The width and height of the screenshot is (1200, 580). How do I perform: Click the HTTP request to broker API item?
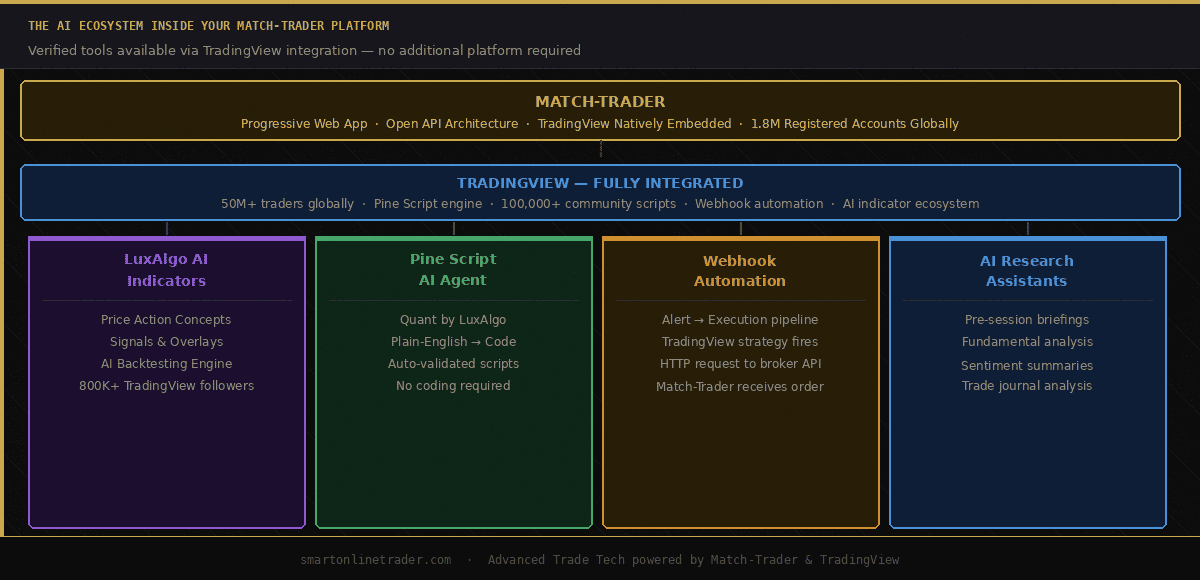(x=740, y=363)
